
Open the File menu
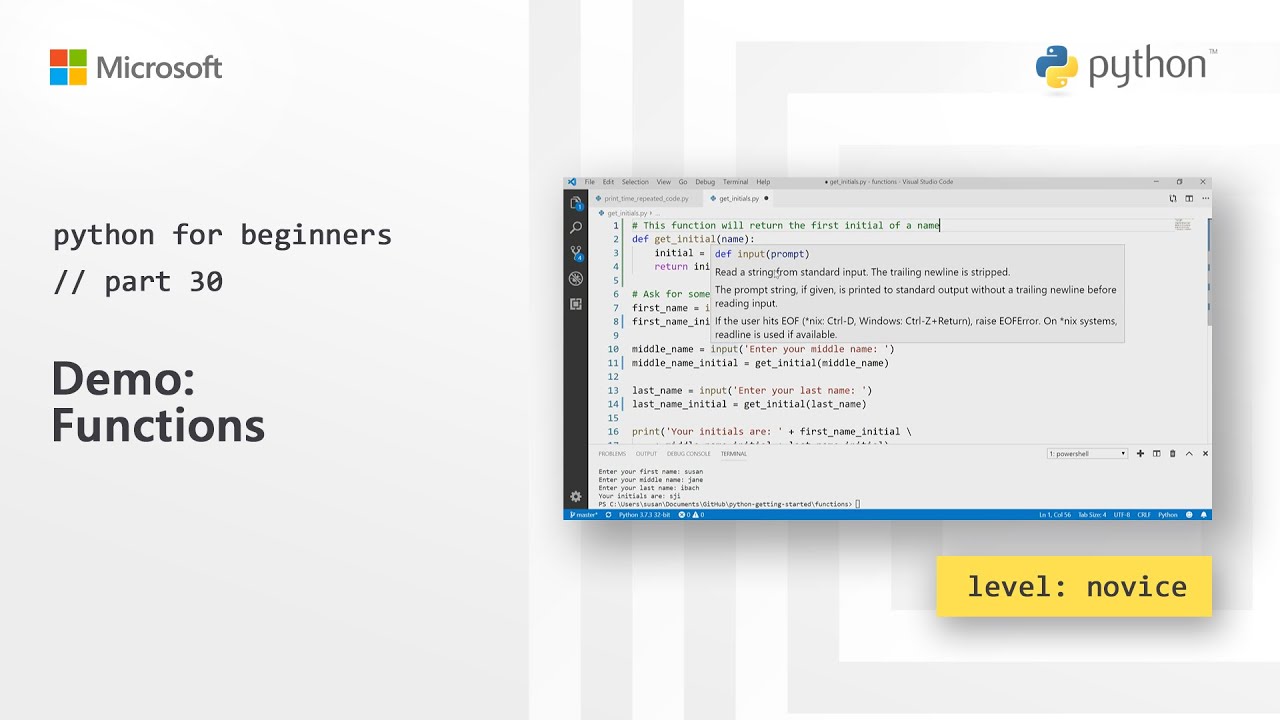click(590, 182)
